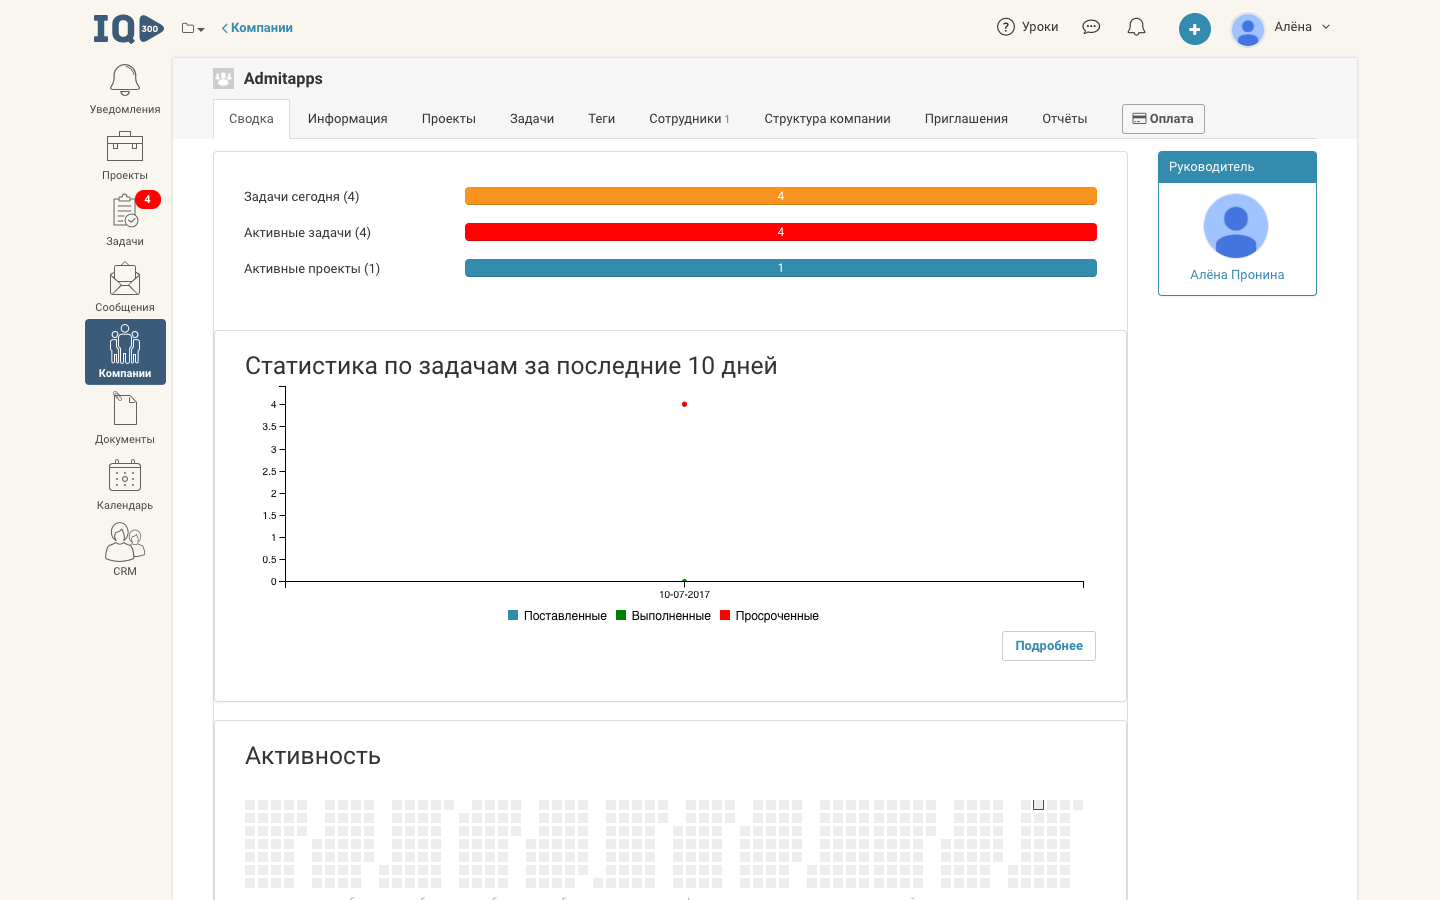1440x900 pixels.
Task: Toggle the Поставленные legend series
Action: [557, 616]
